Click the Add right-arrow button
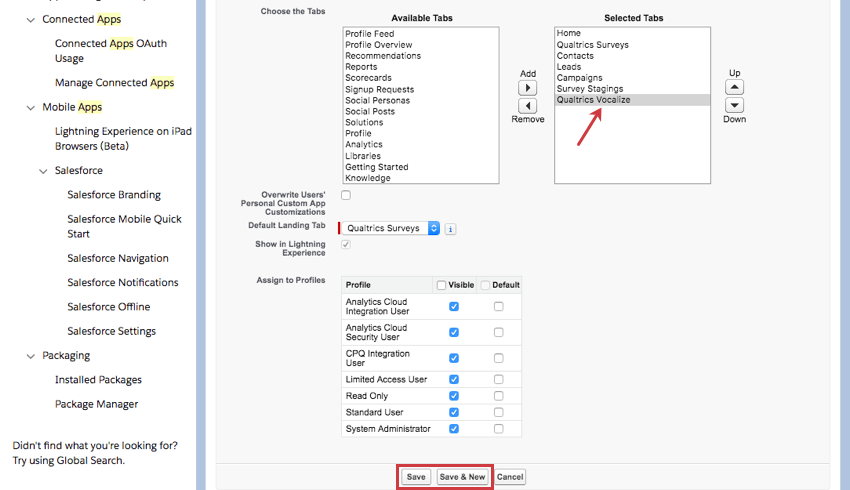Screen dimensions: 850x490 click(527, 88)
